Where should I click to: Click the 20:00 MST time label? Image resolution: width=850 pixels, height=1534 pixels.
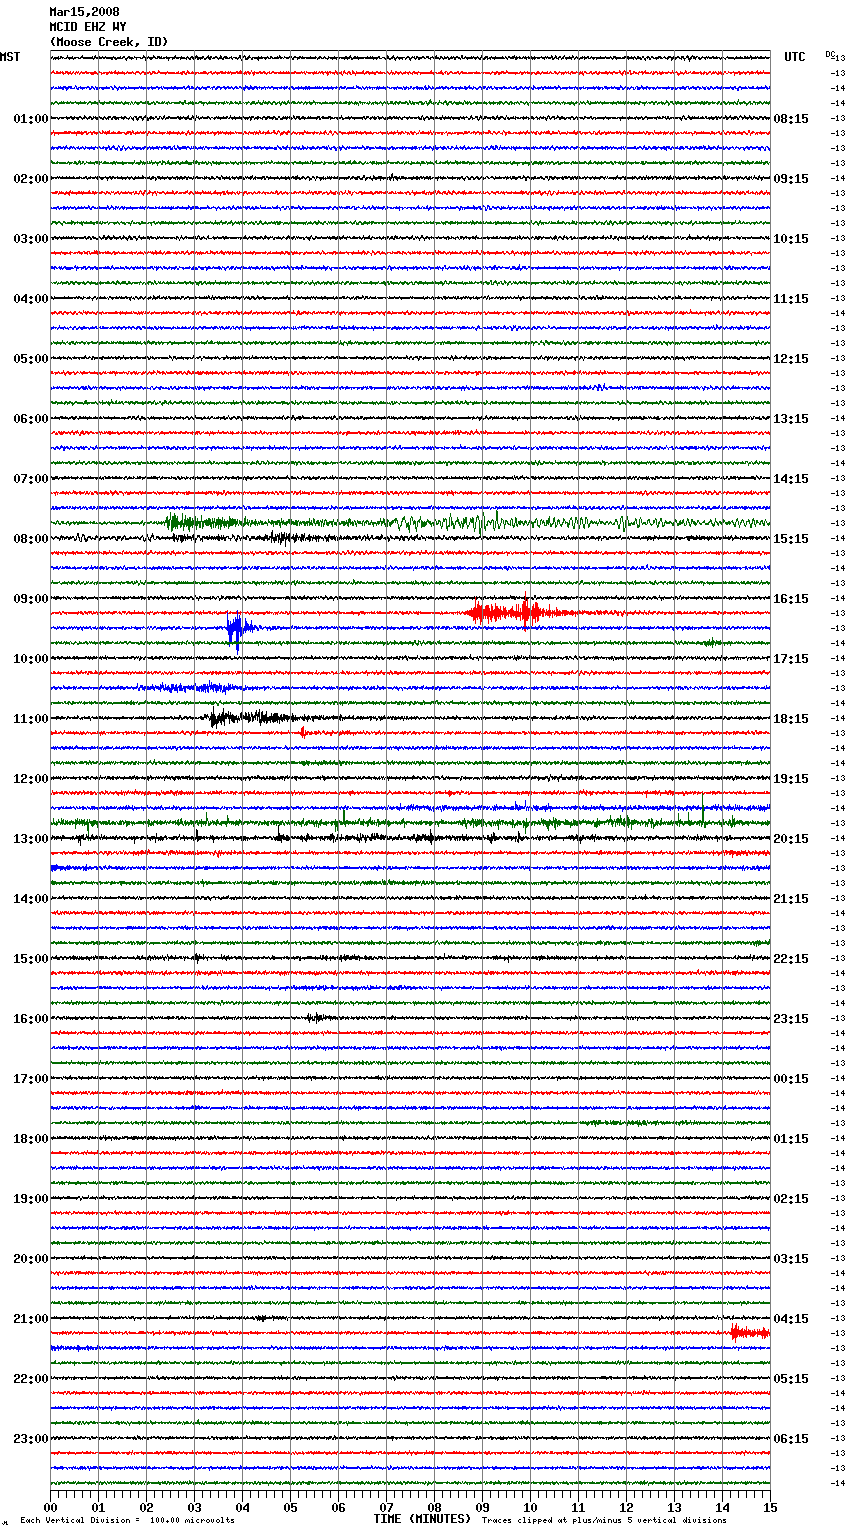(x=30, y=1259)
